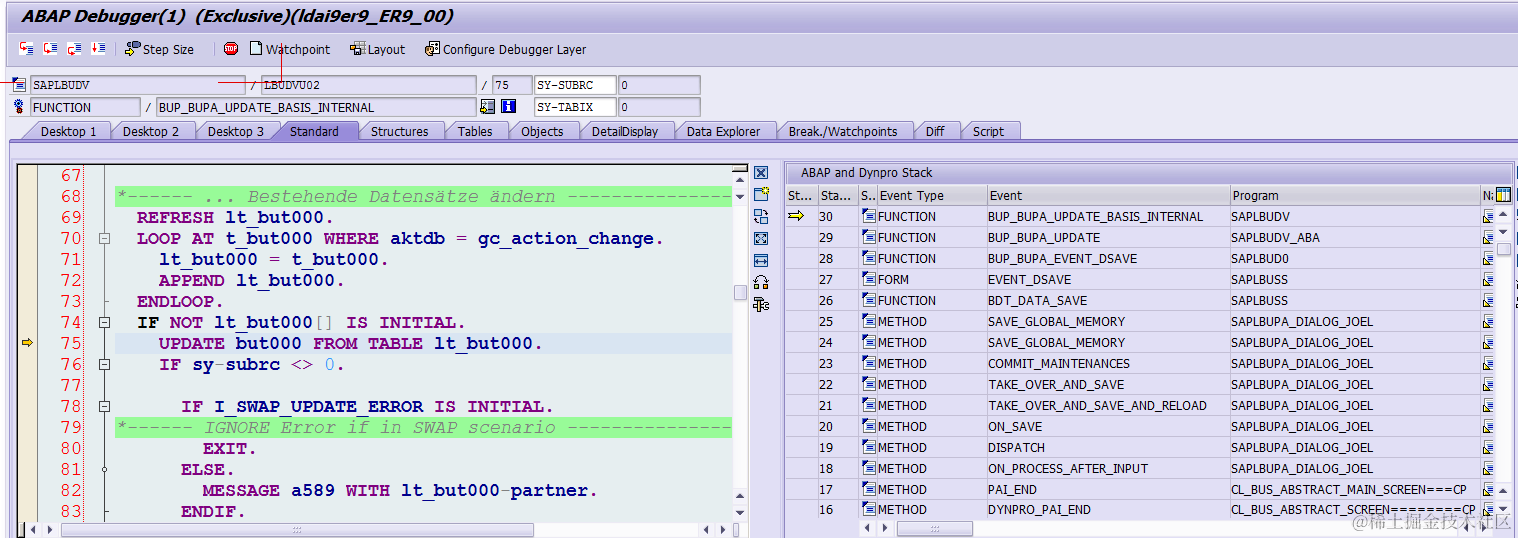Click the Event Type column header
1518x538 pixels.
click(x=931, y=196)
